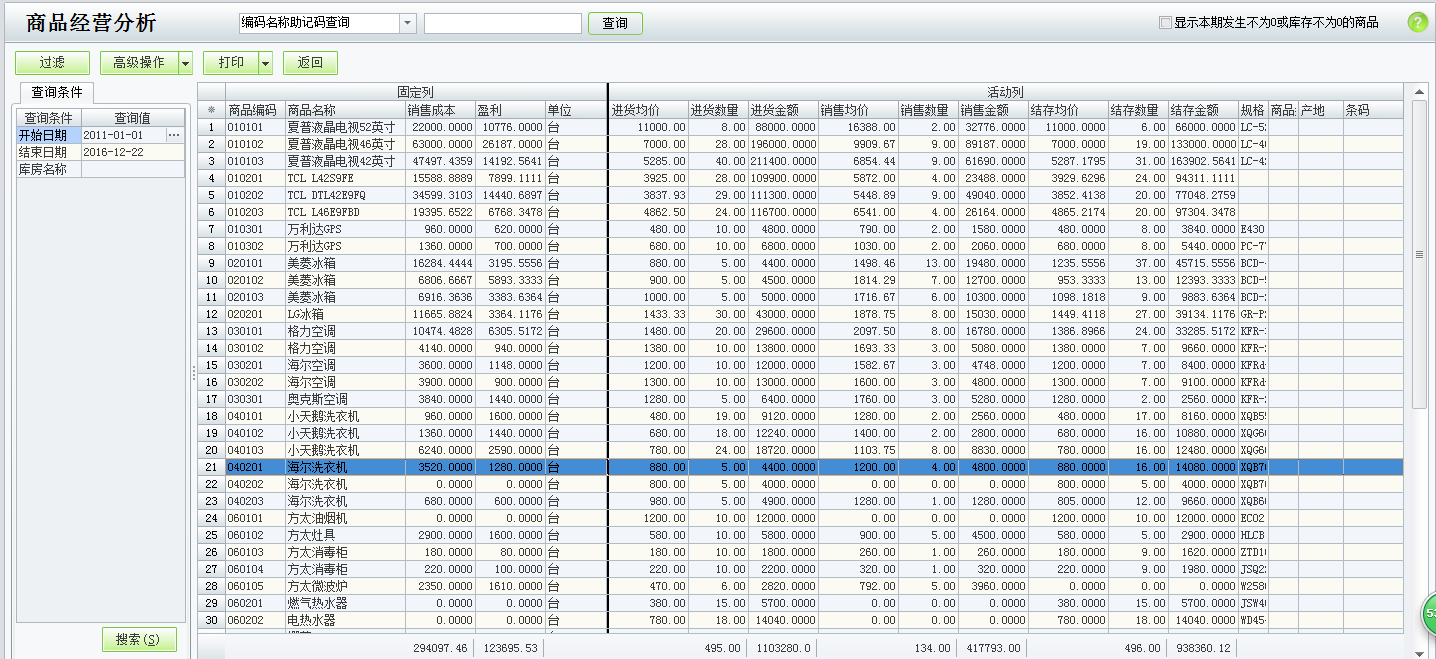Viewport: 1436px width, 659px height.
Task: Select the 查询条件 tab
Action: [58, 92]
